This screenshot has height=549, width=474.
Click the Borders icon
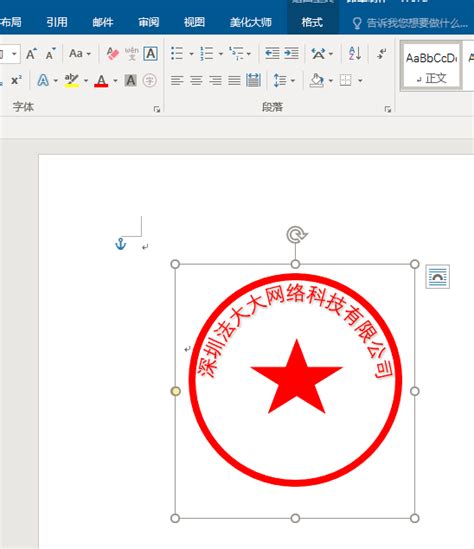pos(346,81)
